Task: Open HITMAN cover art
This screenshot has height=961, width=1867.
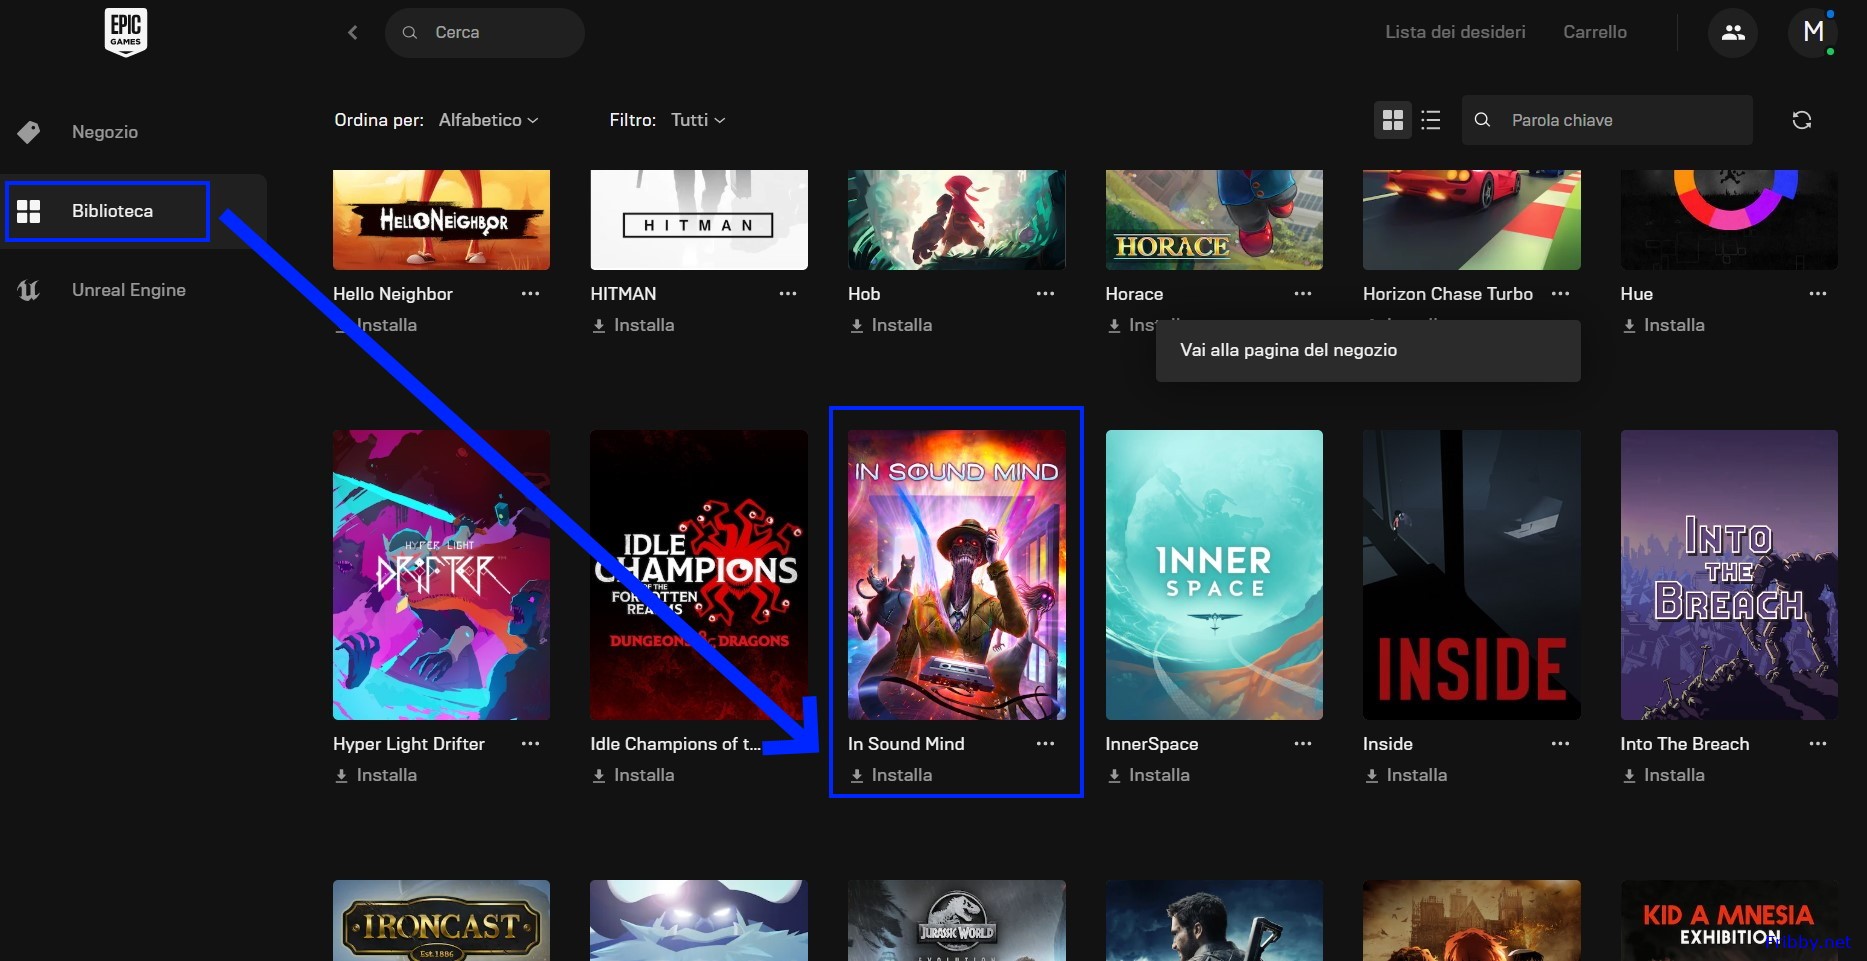Action: pyautogui.click(x=699, y=220)
